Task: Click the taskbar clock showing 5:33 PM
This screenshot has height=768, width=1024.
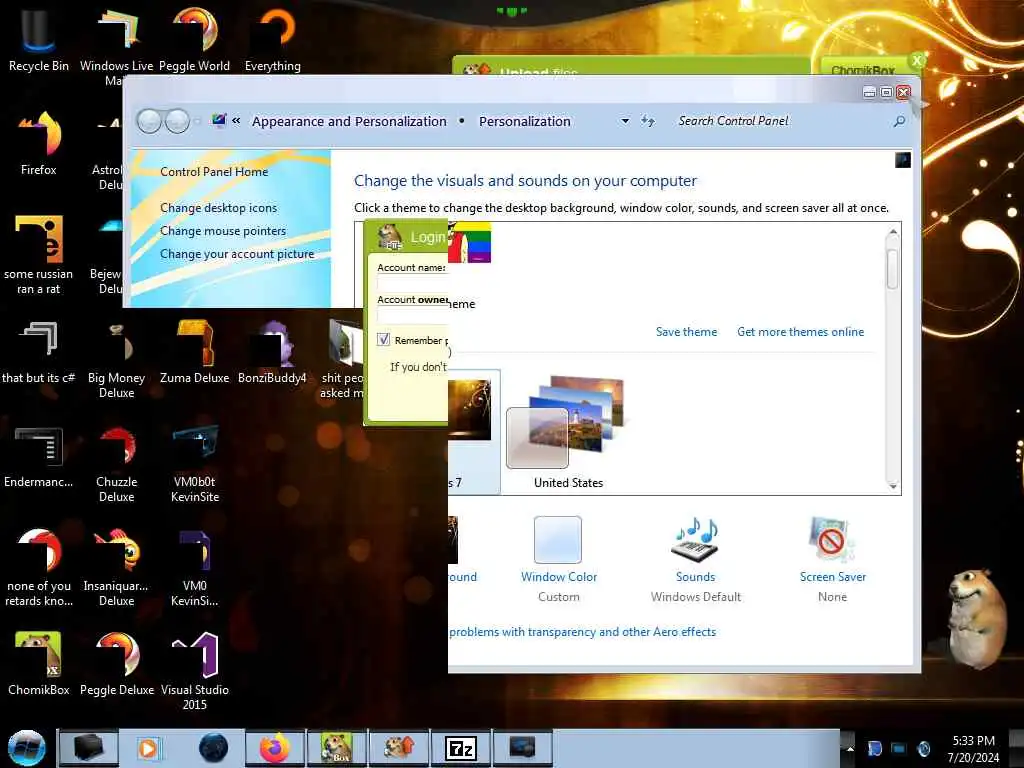Action: [973, 748]
